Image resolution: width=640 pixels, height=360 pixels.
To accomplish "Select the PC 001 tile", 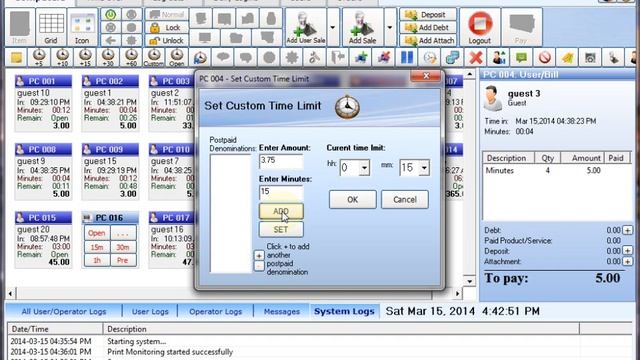I will point(43,104).
